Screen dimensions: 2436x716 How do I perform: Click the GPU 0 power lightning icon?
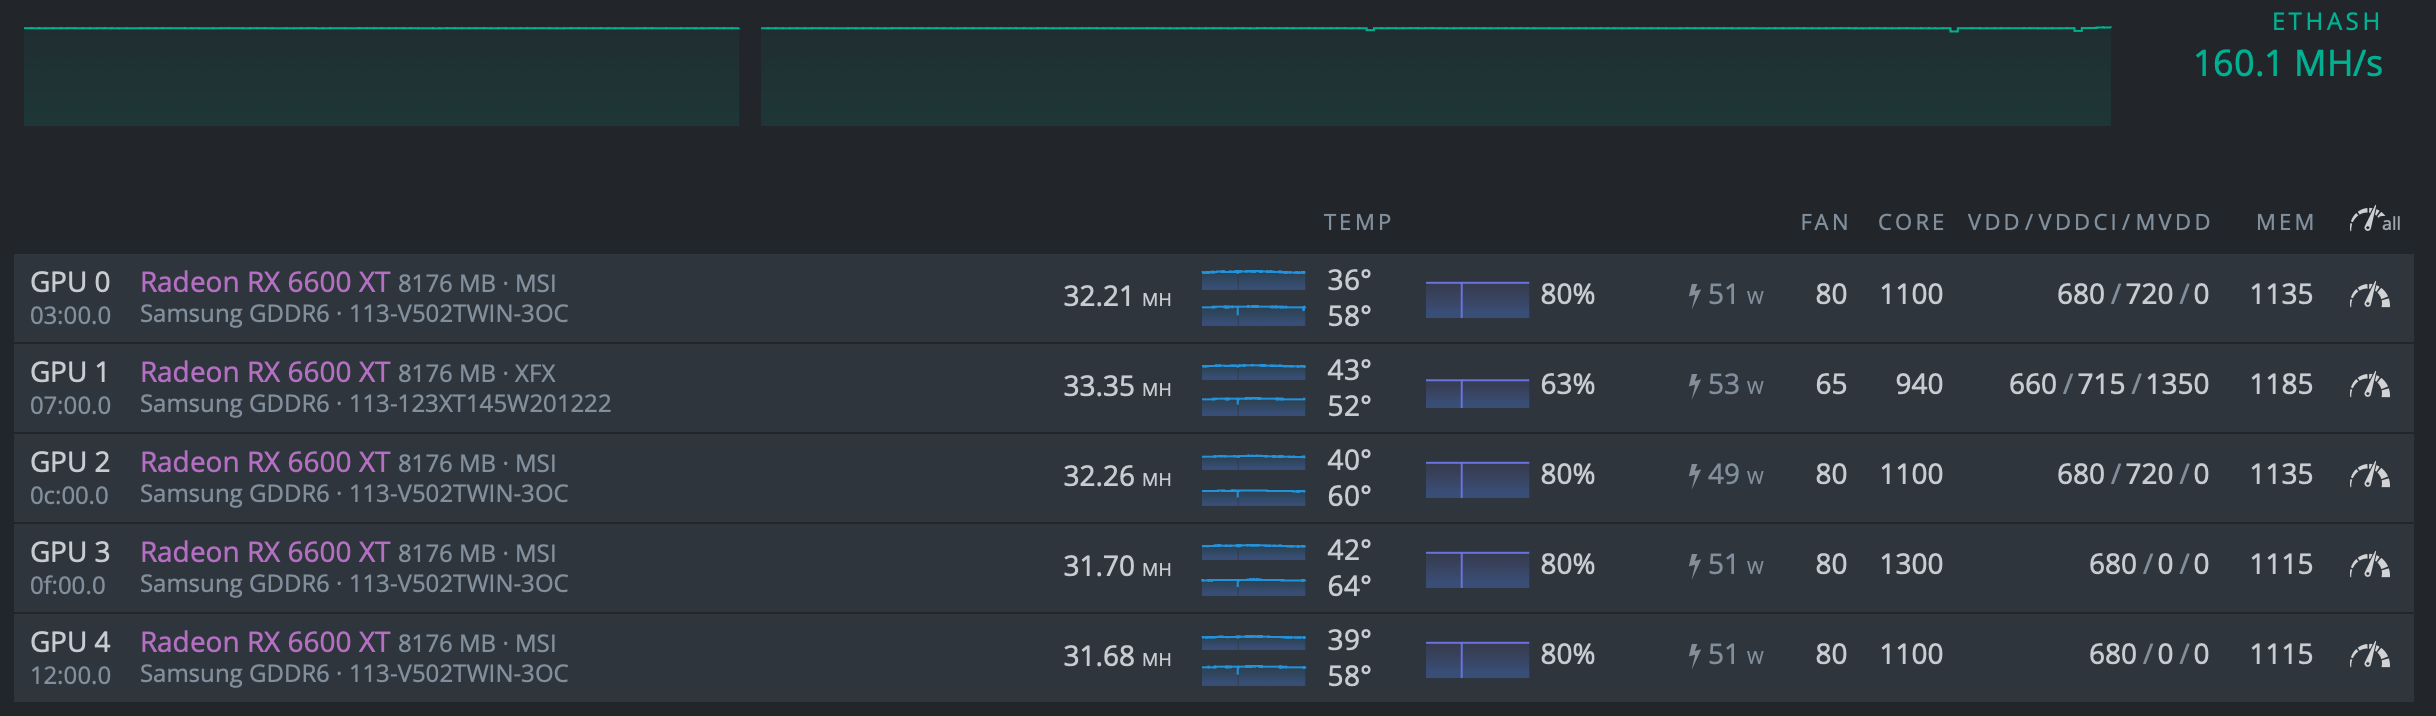click(x=1694, y=295)
